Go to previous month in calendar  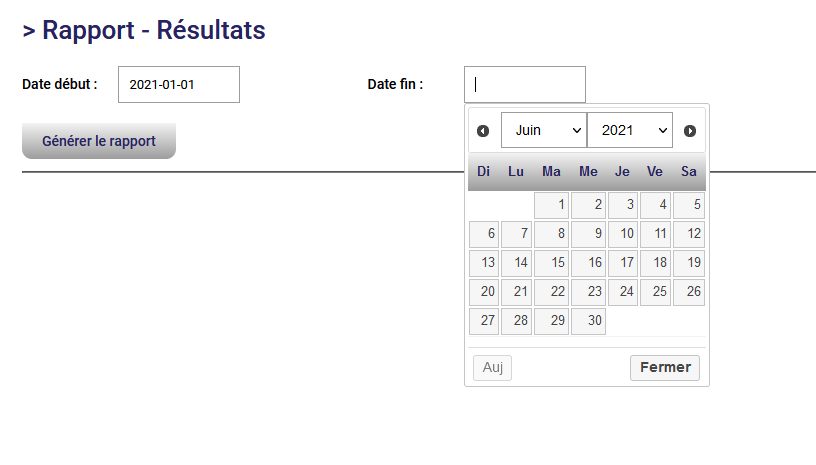pos(483,131)
